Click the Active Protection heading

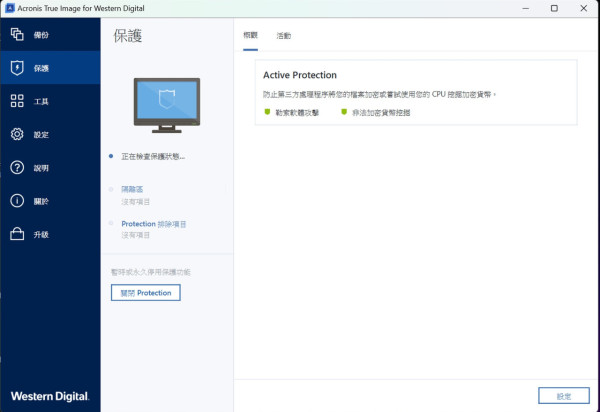[300, 75]
